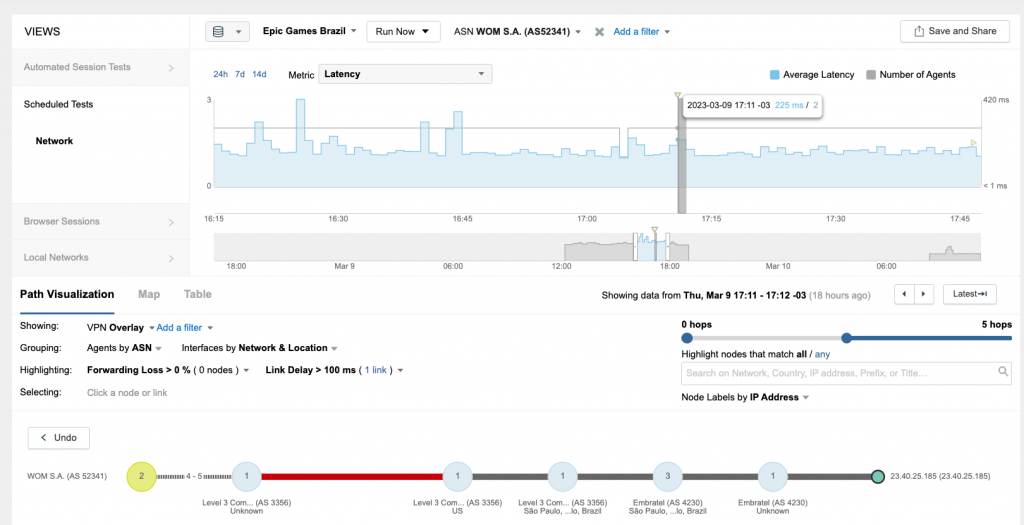Toggle Average Latency legend item
Image resolution: width=1024 pixels, height=525 pixels.
[x=812, y=75]
